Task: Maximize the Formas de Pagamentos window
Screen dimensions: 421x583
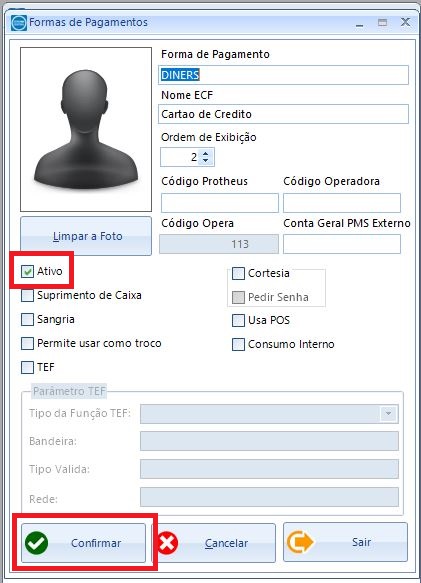Action: 382,22
